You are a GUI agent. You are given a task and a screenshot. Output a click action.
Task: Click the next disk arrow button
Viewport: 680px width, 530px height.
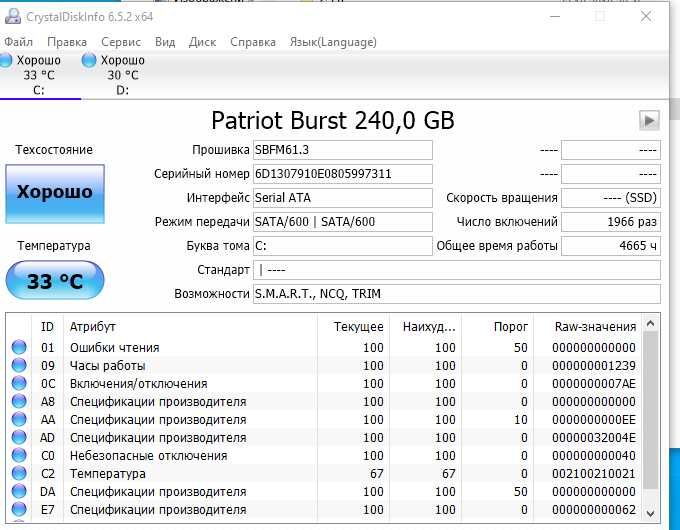(649, 120)
